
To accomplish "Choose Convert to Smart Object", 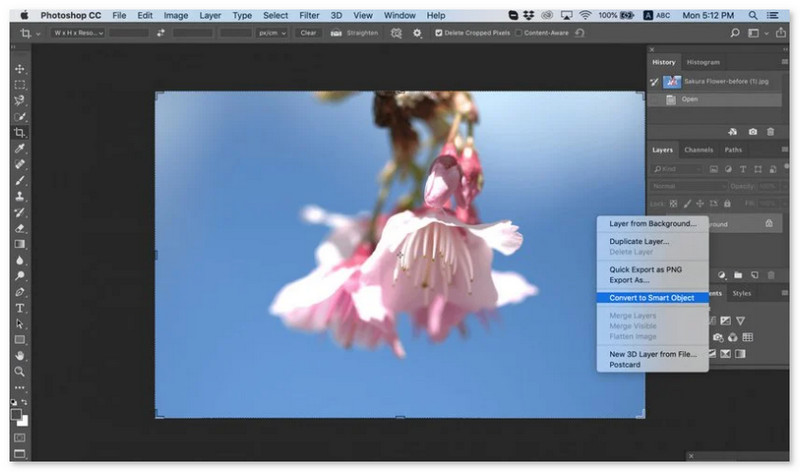I will click(653, 298).
